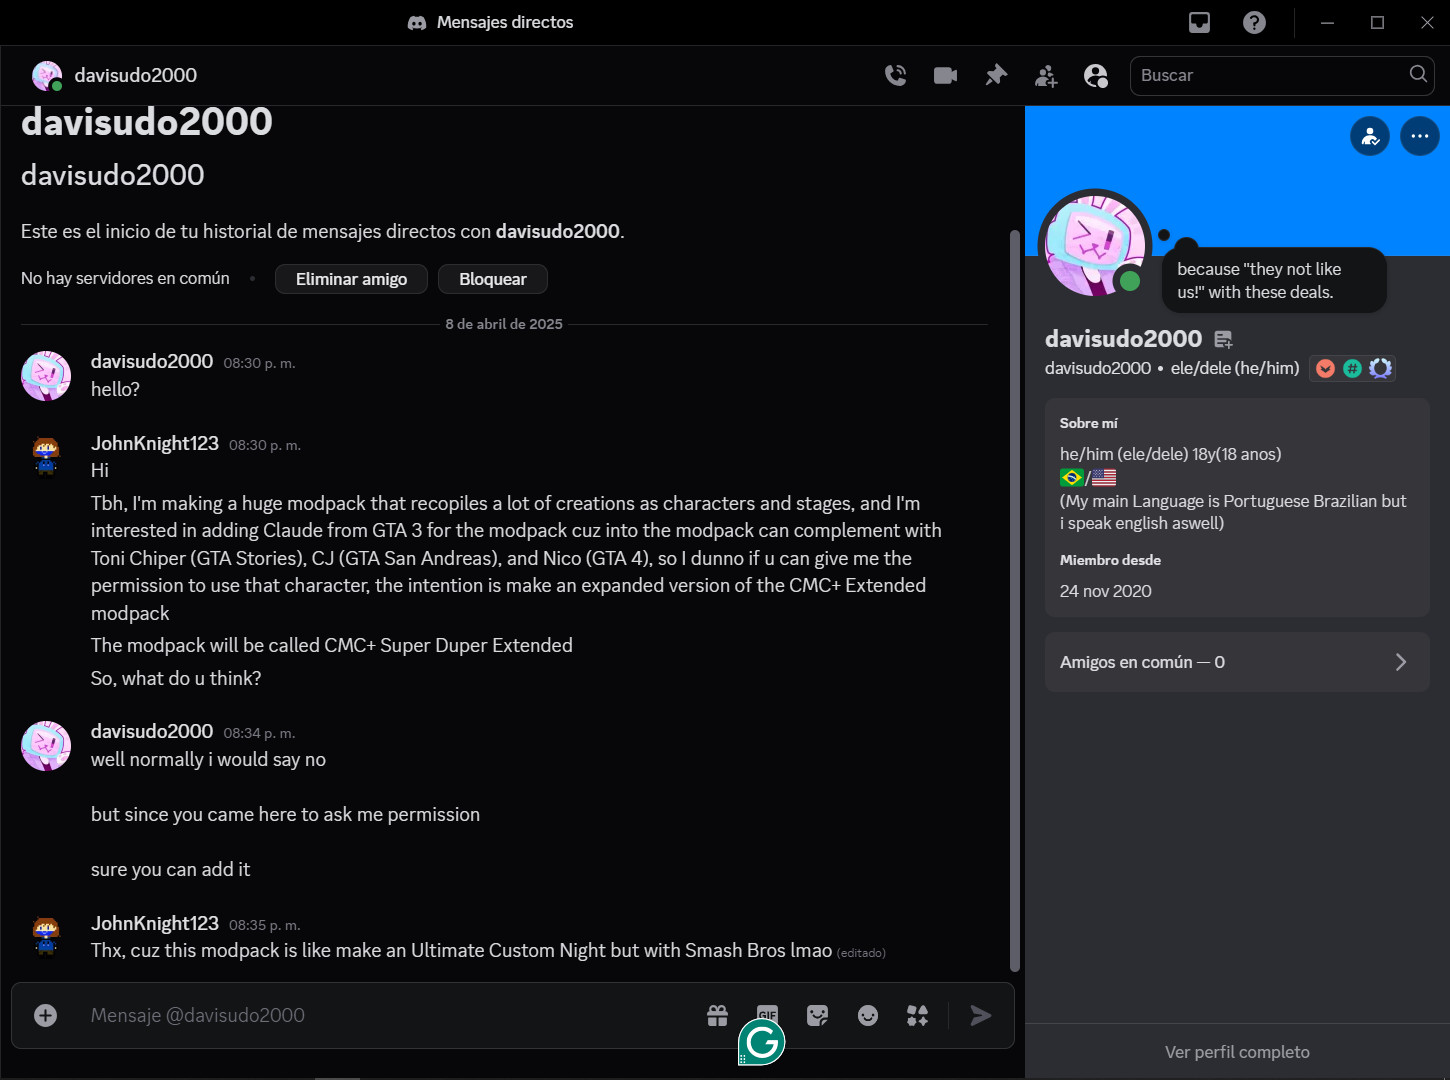Click the gift icon in message bar
The width and height of the screenshot is (1450, 1080).
pyautogui.click(x=717, y=1016)
